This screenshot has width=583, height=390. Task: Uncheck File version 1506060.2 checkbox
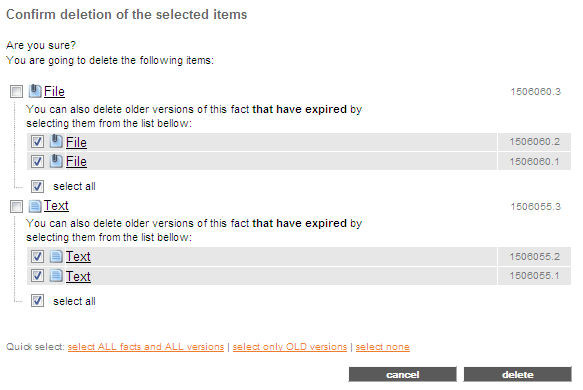click(x=37, y=142)
